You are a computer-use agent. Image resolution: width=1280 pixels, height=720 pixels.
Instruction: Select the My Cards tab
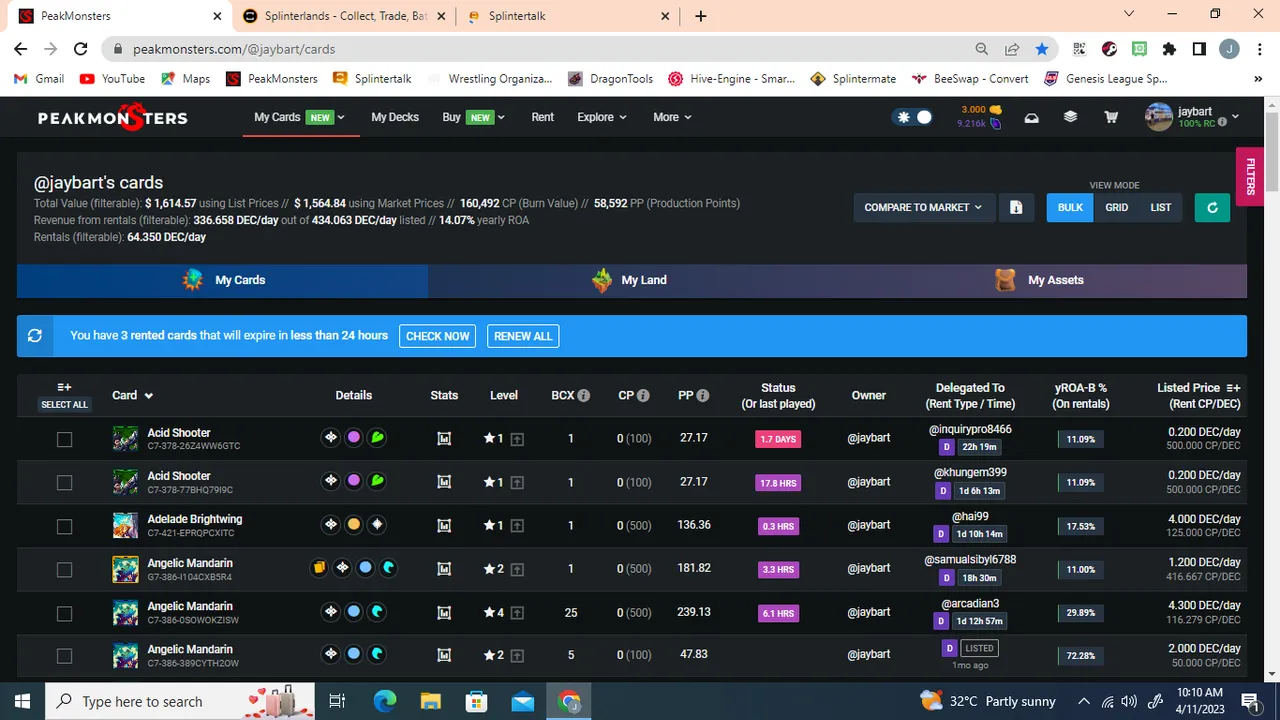(223, 280)
